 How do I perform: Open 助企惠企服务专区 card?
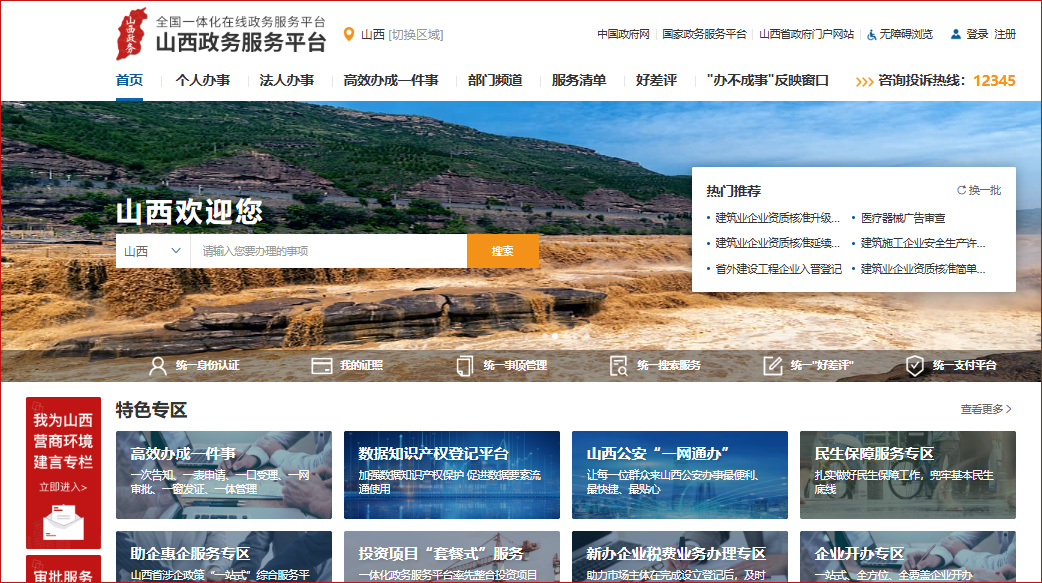224,556
